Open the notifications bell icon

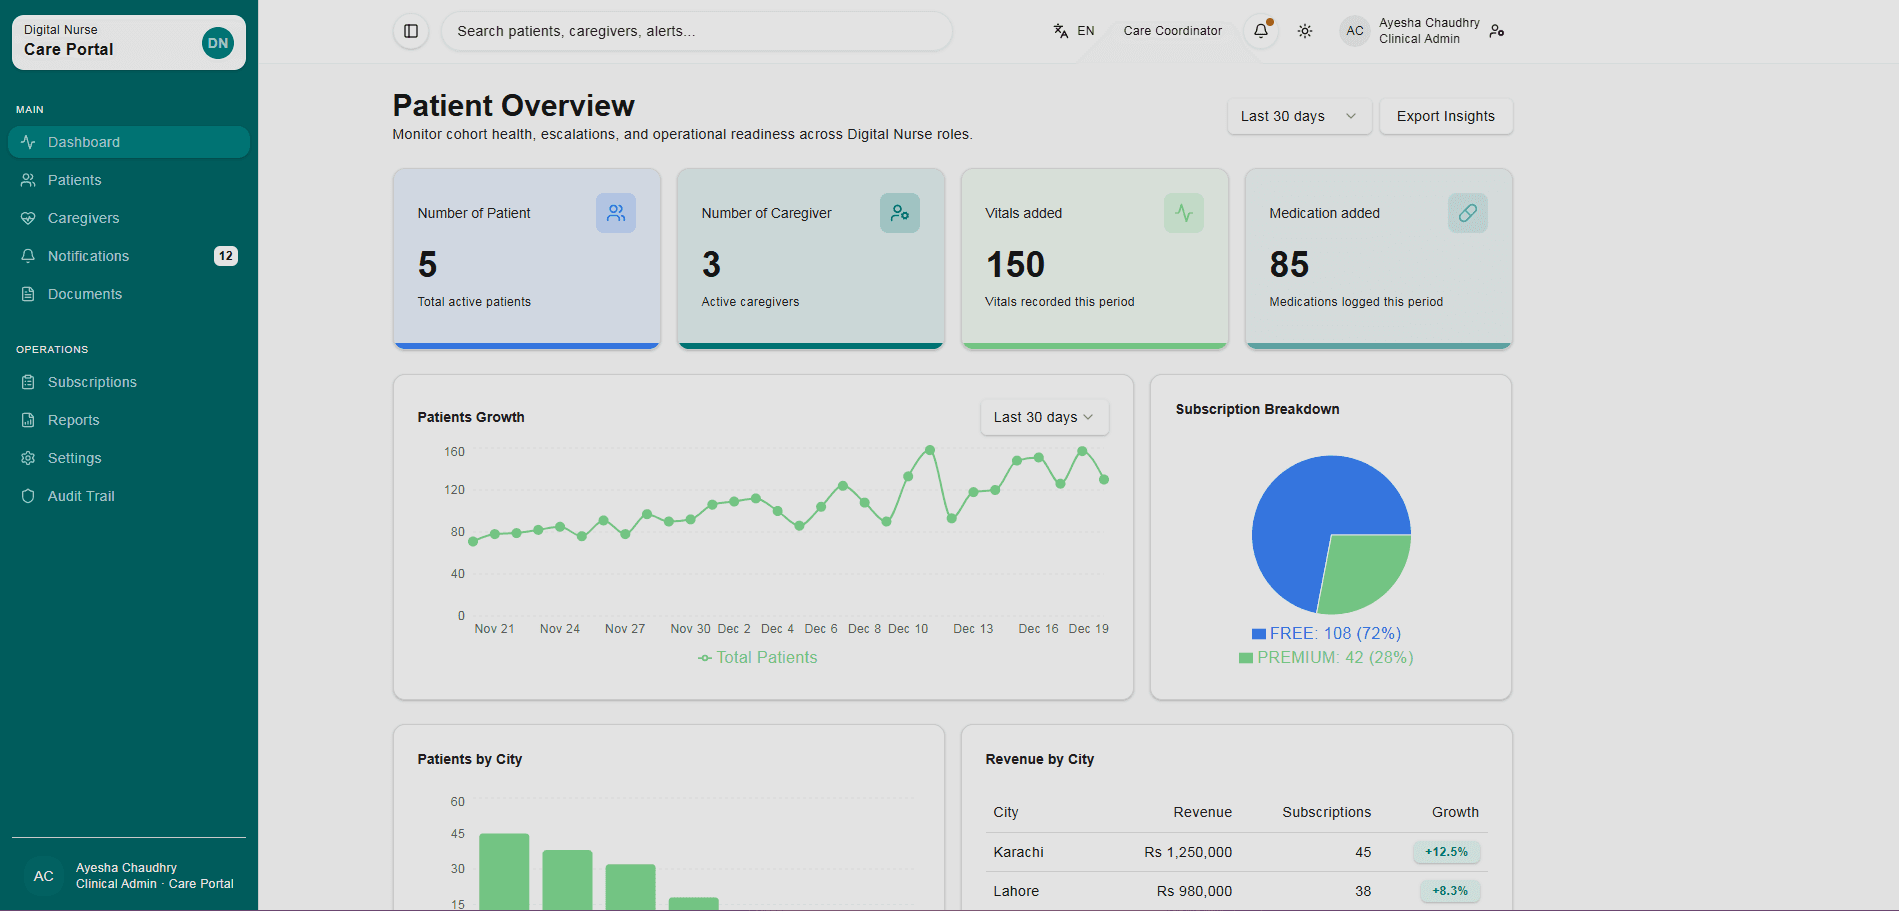tap(1261, 31)
